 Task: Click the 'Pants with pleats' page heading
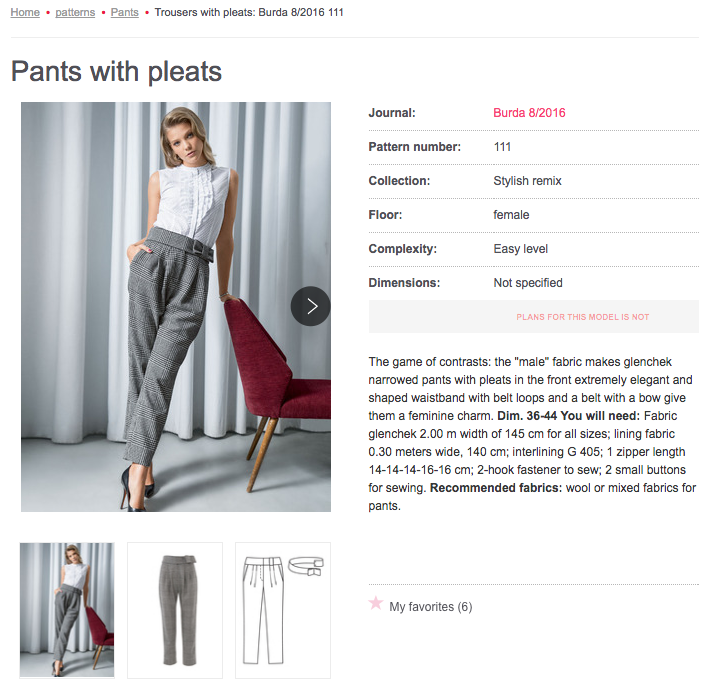(x=116, y=72)
